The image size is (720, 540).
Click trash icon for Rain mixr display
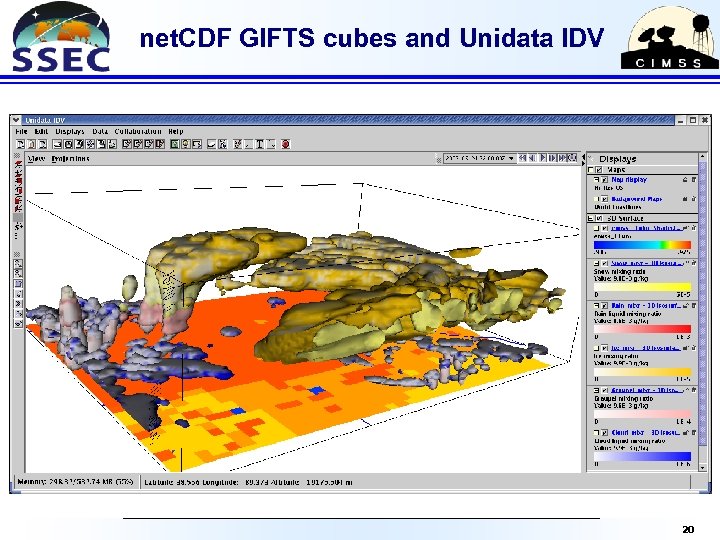tap(694, 305)
